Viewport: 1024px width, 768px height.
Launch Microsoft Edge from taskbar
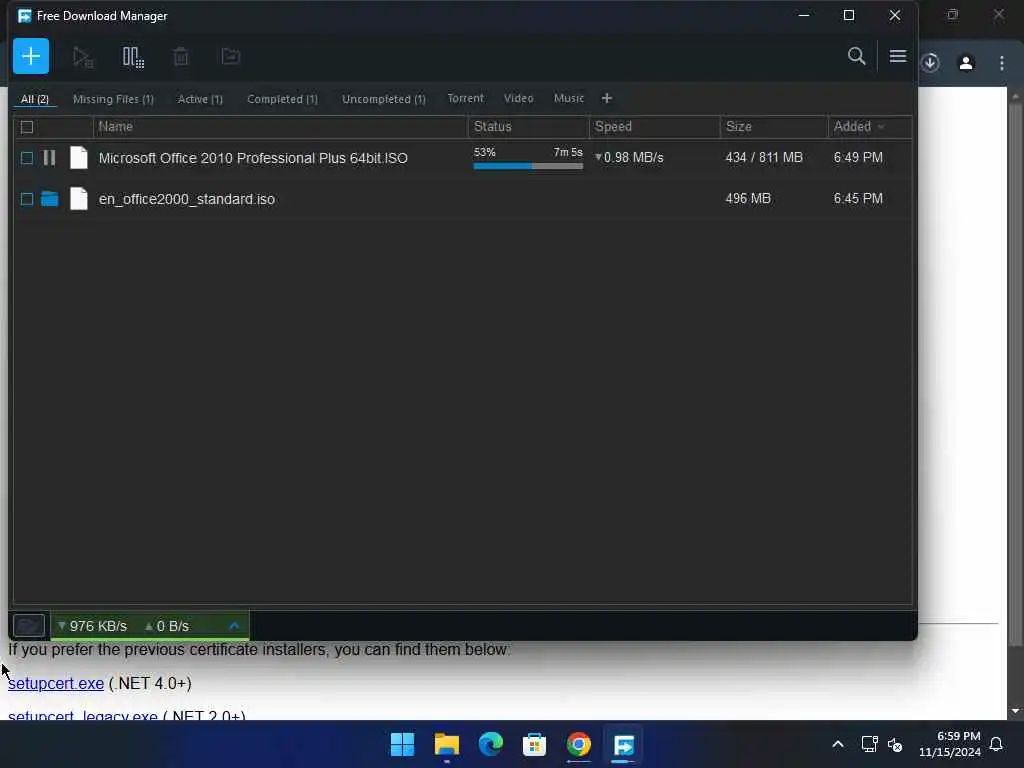coord(490,744)
